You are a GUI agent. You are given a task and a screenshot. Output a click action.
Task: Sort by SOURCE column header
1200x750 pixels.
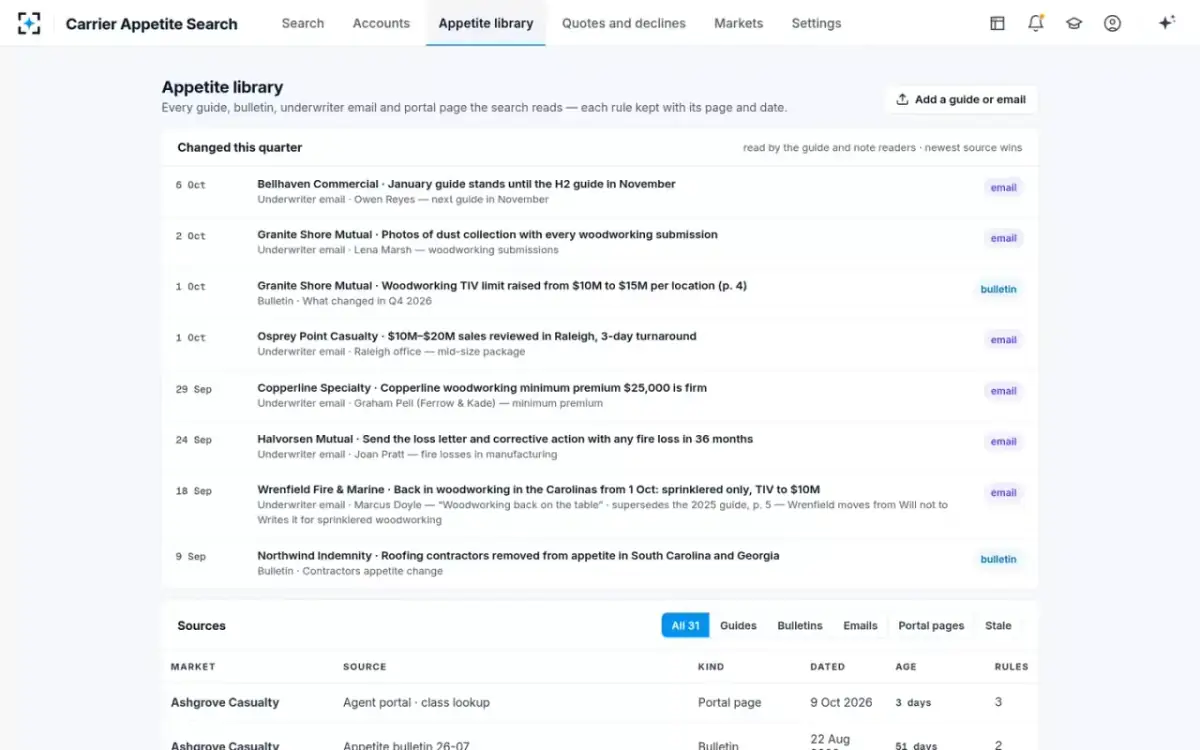click(x=364, y=667)
